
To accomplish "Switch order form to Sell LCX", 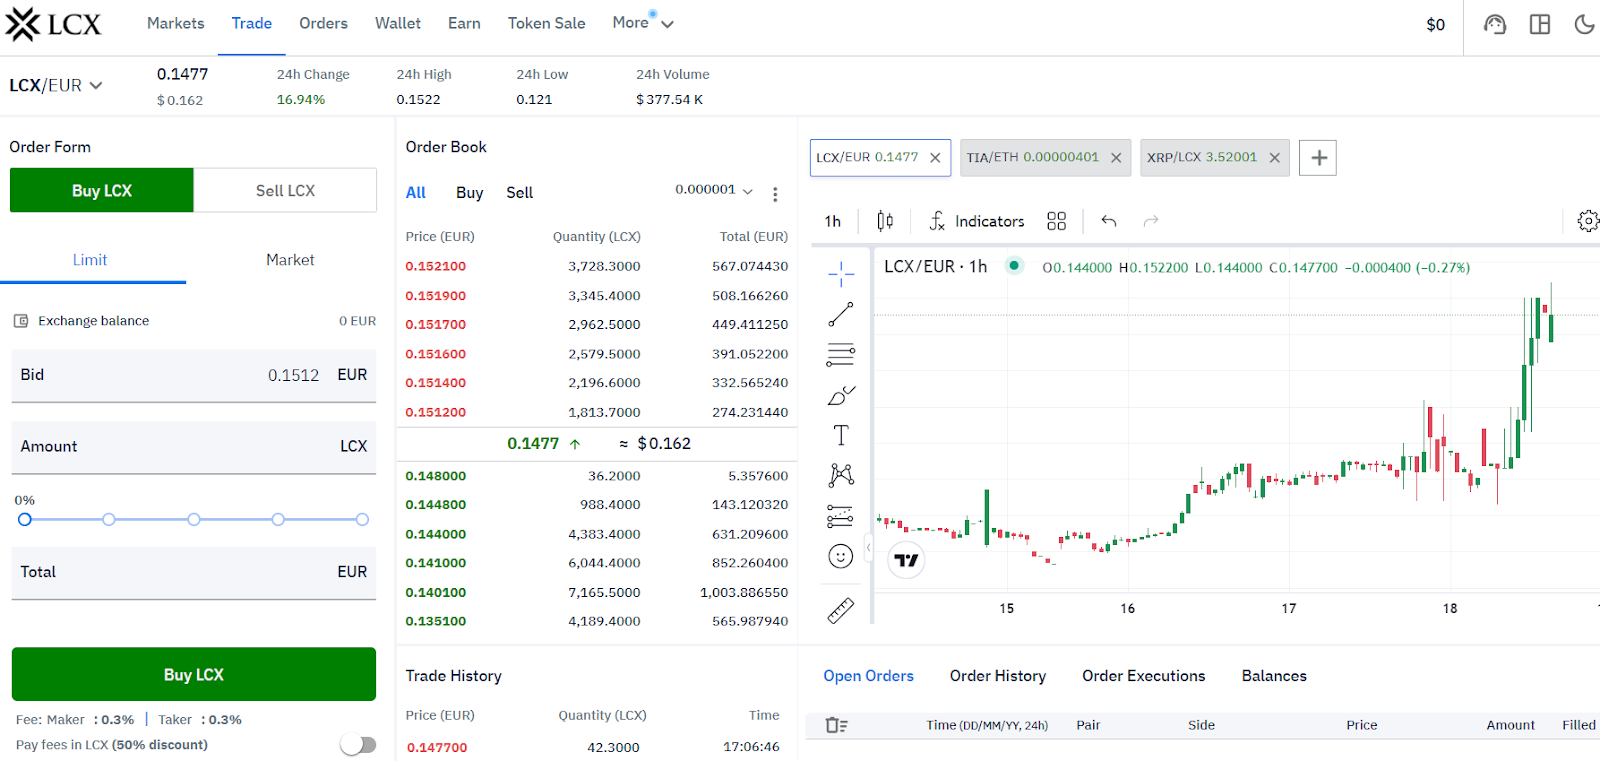I will pos(285,190).
